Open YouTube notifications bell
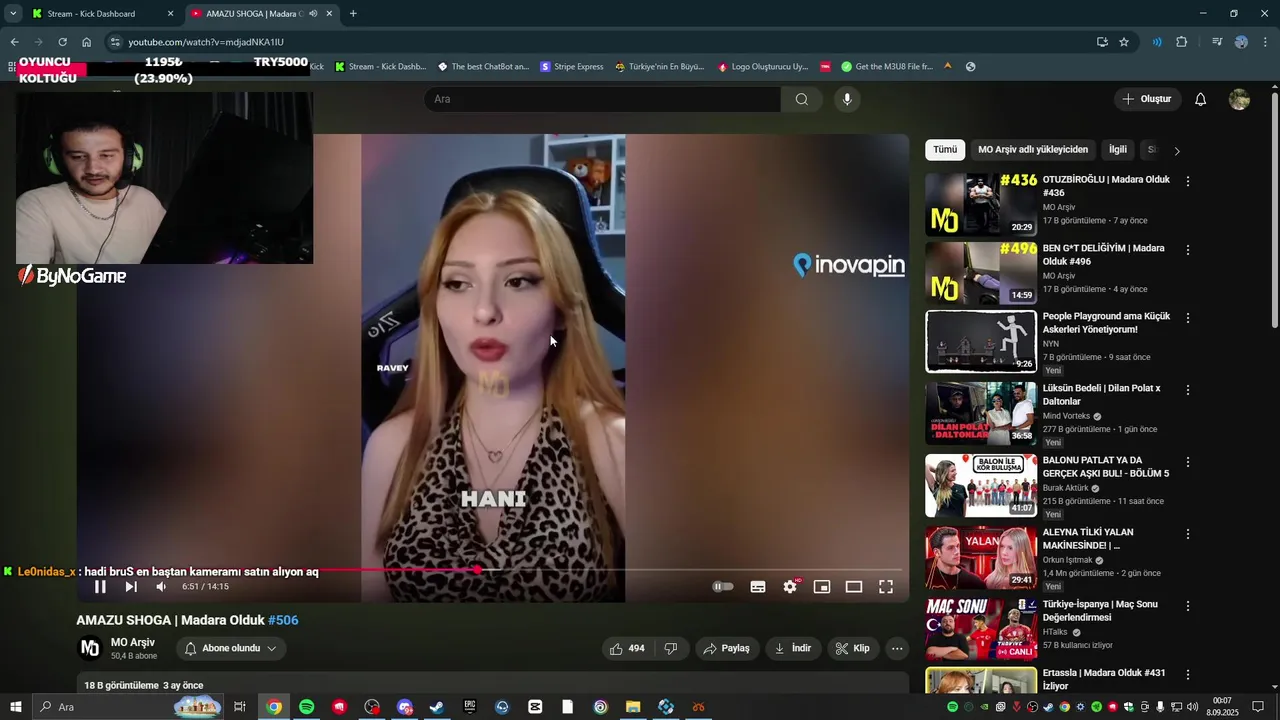The width and height of the screenshot is (1280, 720). [x=1201, y=99]
